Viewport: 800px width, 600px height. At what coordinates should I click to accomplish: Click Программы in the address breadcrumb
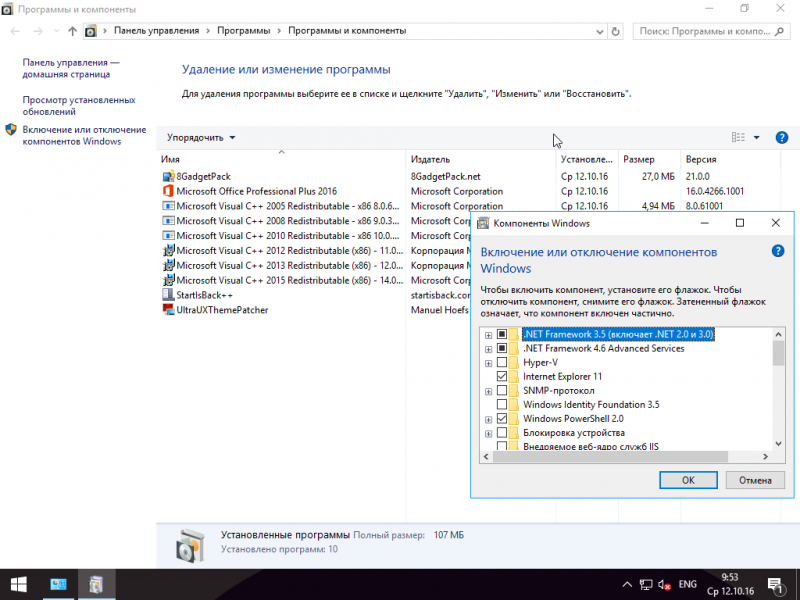coord(243,31)
